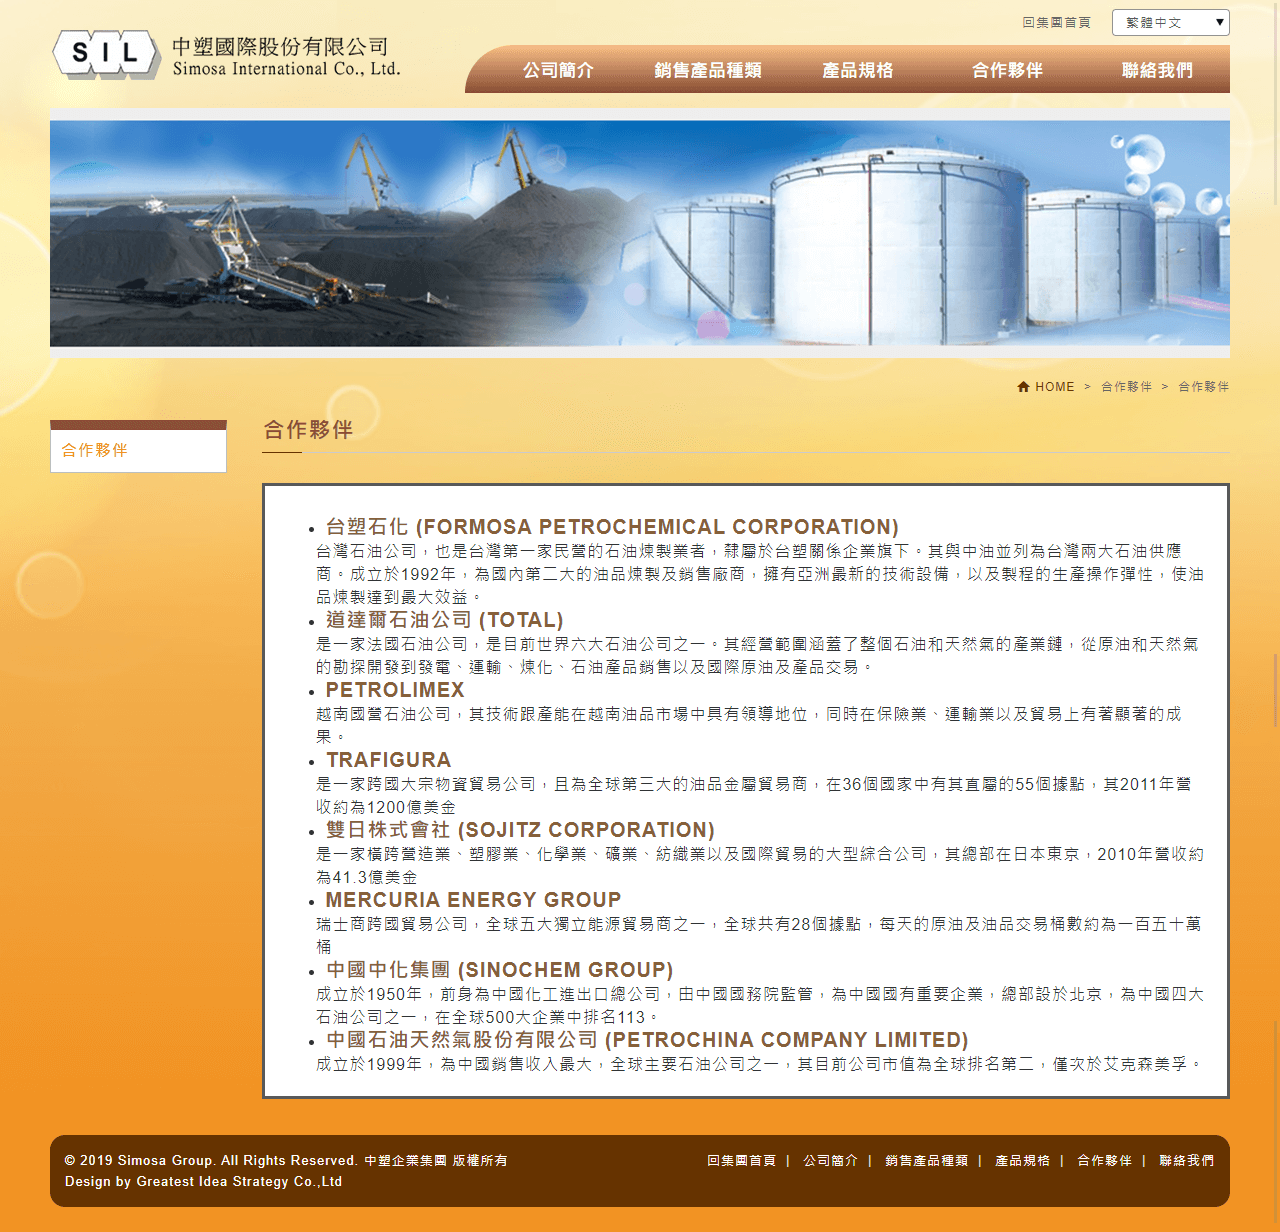Open the 聯絡我們 top menu
The height and width of the screenshot is (1232, 1280).
1157,70
